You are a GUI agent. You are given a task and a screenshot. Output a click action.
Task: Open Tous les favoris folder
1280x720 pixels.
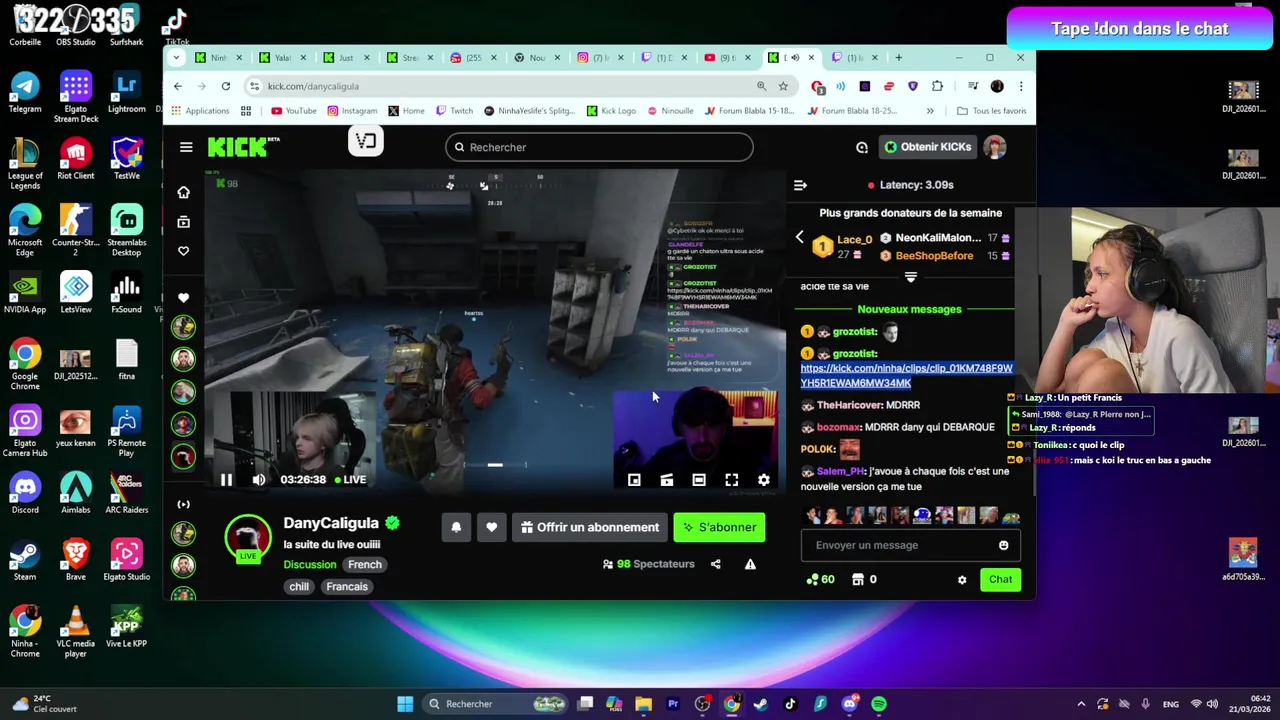tap(991, 111)
